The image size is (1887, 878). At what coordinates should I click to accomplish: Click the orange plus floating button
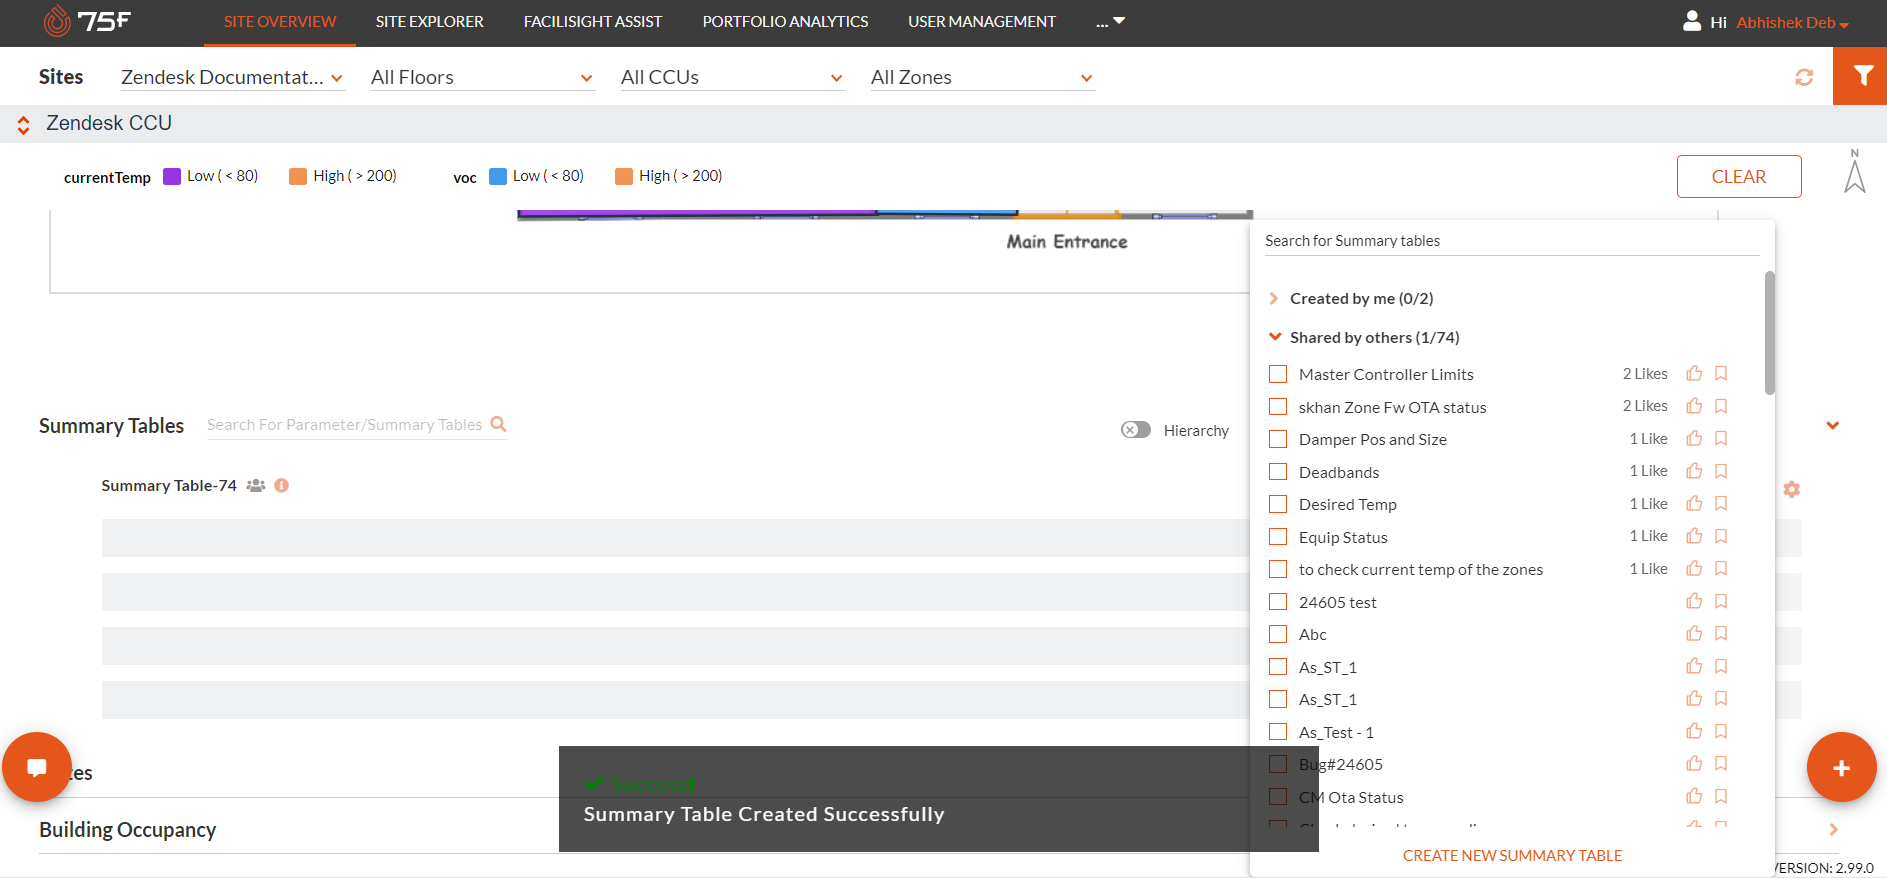click(x=1841, y=767)
